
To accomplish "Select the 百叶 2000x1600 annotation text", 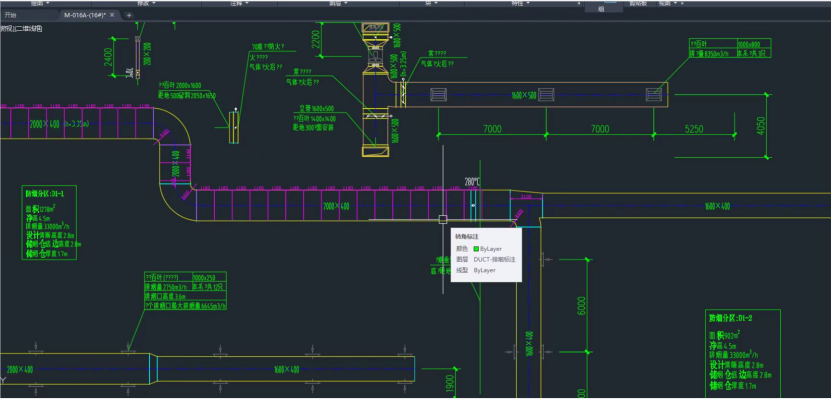I will coord(180,85).
